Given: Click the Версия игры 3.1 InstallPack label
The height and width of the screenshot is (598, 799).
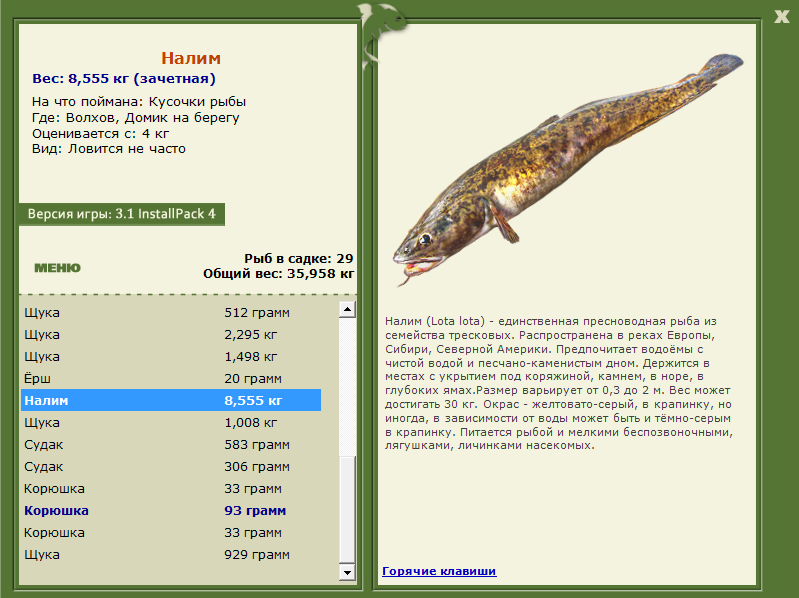Looking at the screenshot, I should (121, 214).
